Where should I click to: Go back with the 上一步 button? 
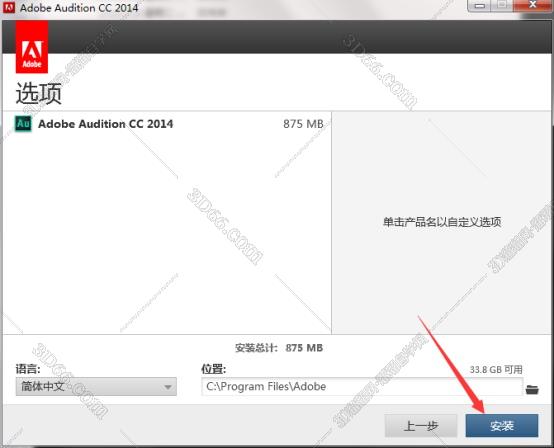coord(421,425)
